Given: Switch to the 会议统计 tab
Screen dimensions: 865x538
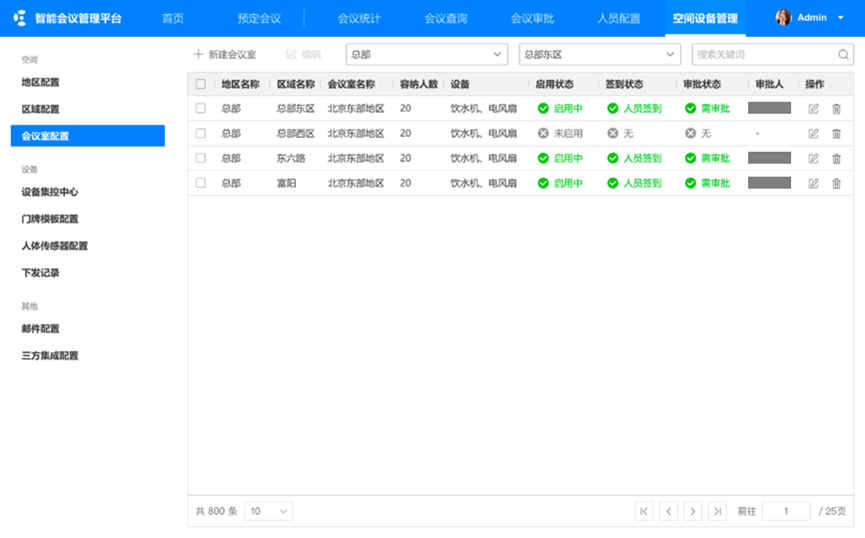Looking at the screenshot, I should tap(358, 18).
